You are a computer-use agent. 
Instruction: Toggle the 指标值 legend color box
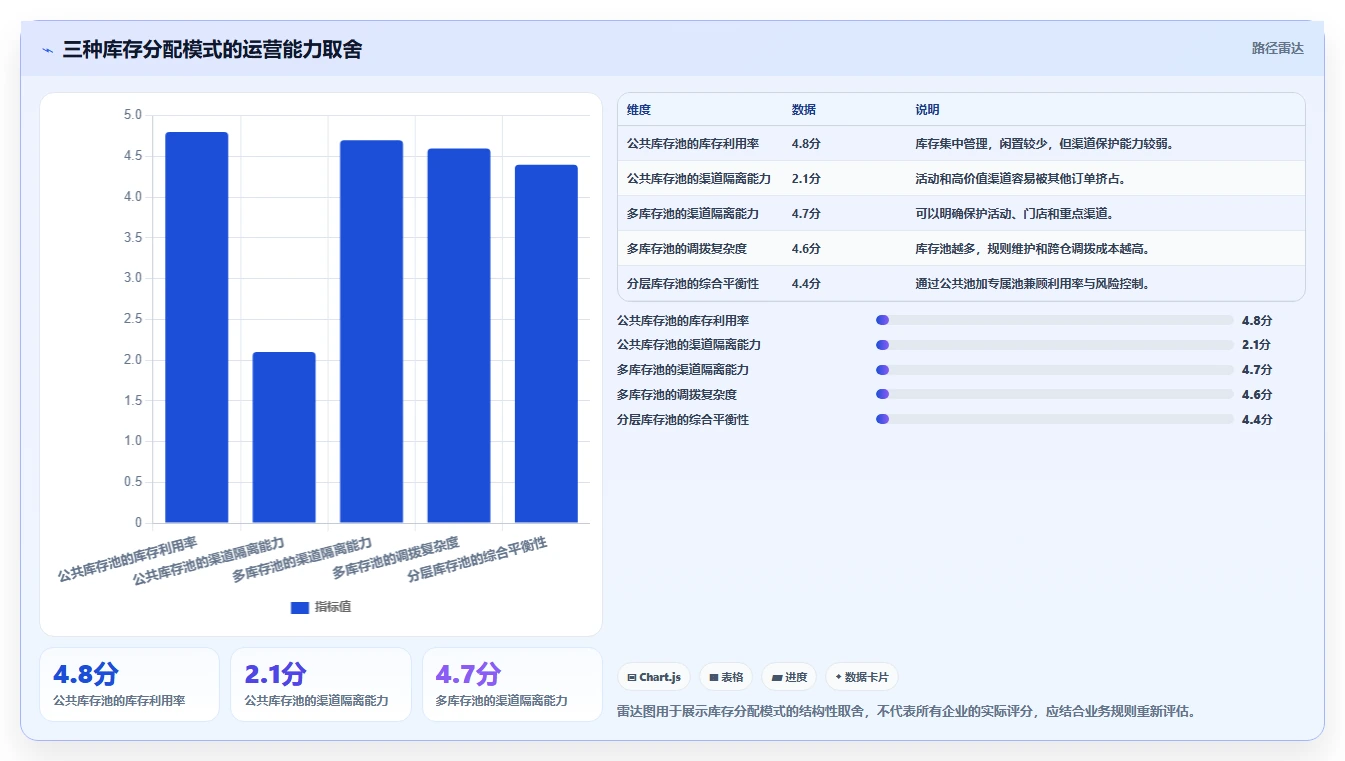click(x=300, y=607)
